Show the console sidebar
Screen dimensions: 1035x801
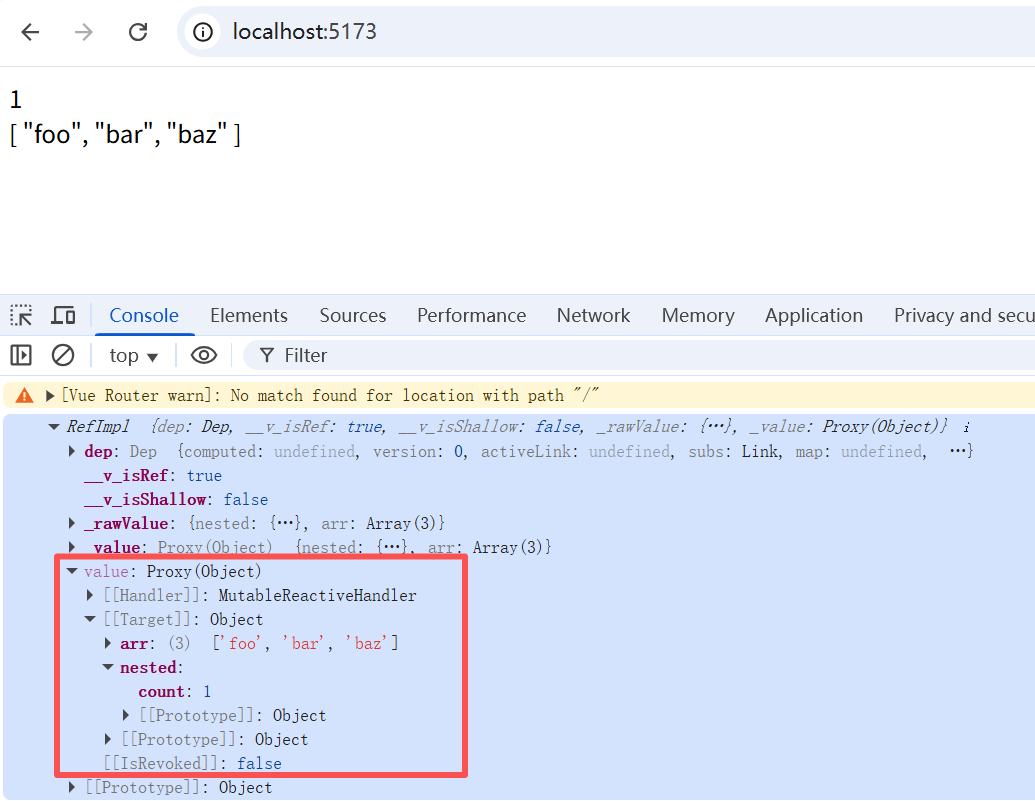21,356
